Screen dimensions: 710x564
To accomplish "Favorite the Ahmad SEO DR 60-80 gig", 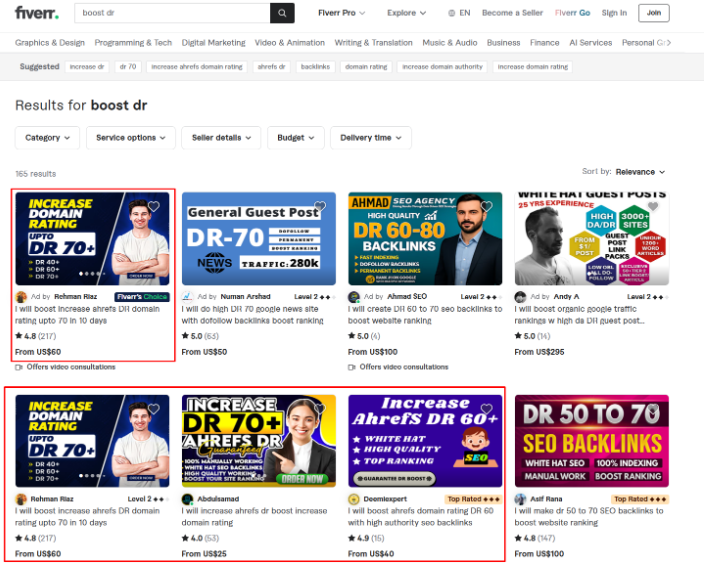I will tap(486, 207).
